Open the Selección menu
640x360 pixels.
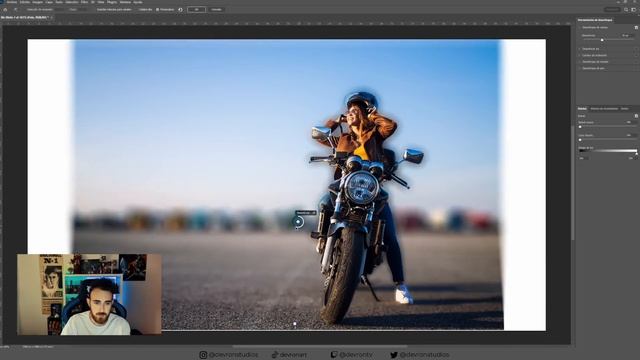(72, 2)
